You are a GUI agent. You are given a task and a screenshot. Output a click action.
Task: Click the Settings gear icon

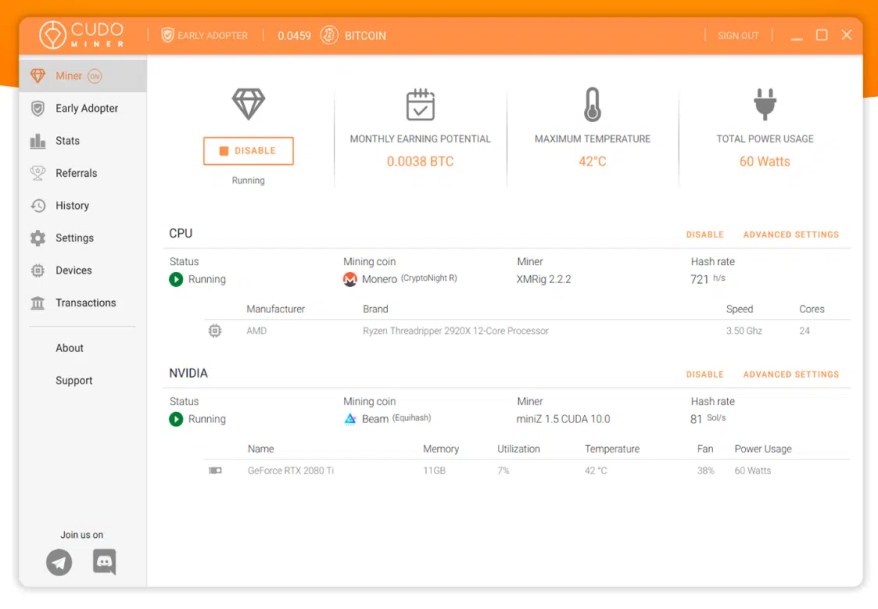(x=38, y=238)
